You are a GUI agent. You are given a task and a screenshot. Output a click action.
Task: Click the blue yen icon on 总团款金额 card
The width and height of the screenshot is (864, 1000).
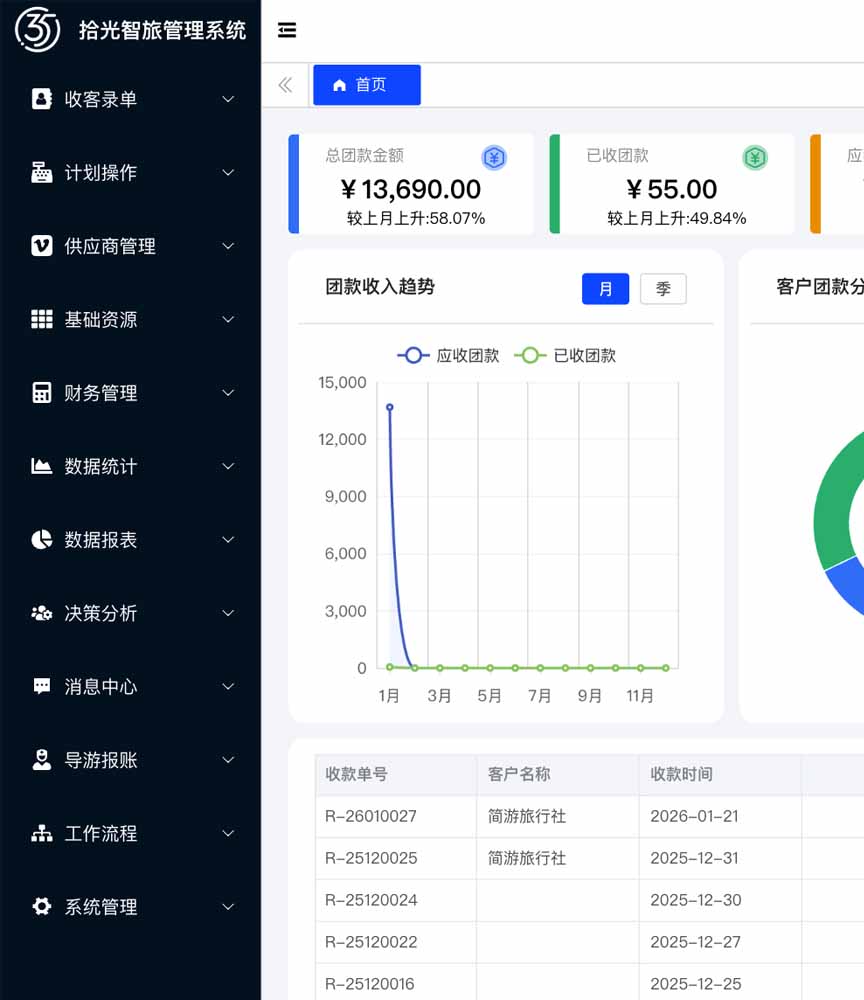coord(494,158)
